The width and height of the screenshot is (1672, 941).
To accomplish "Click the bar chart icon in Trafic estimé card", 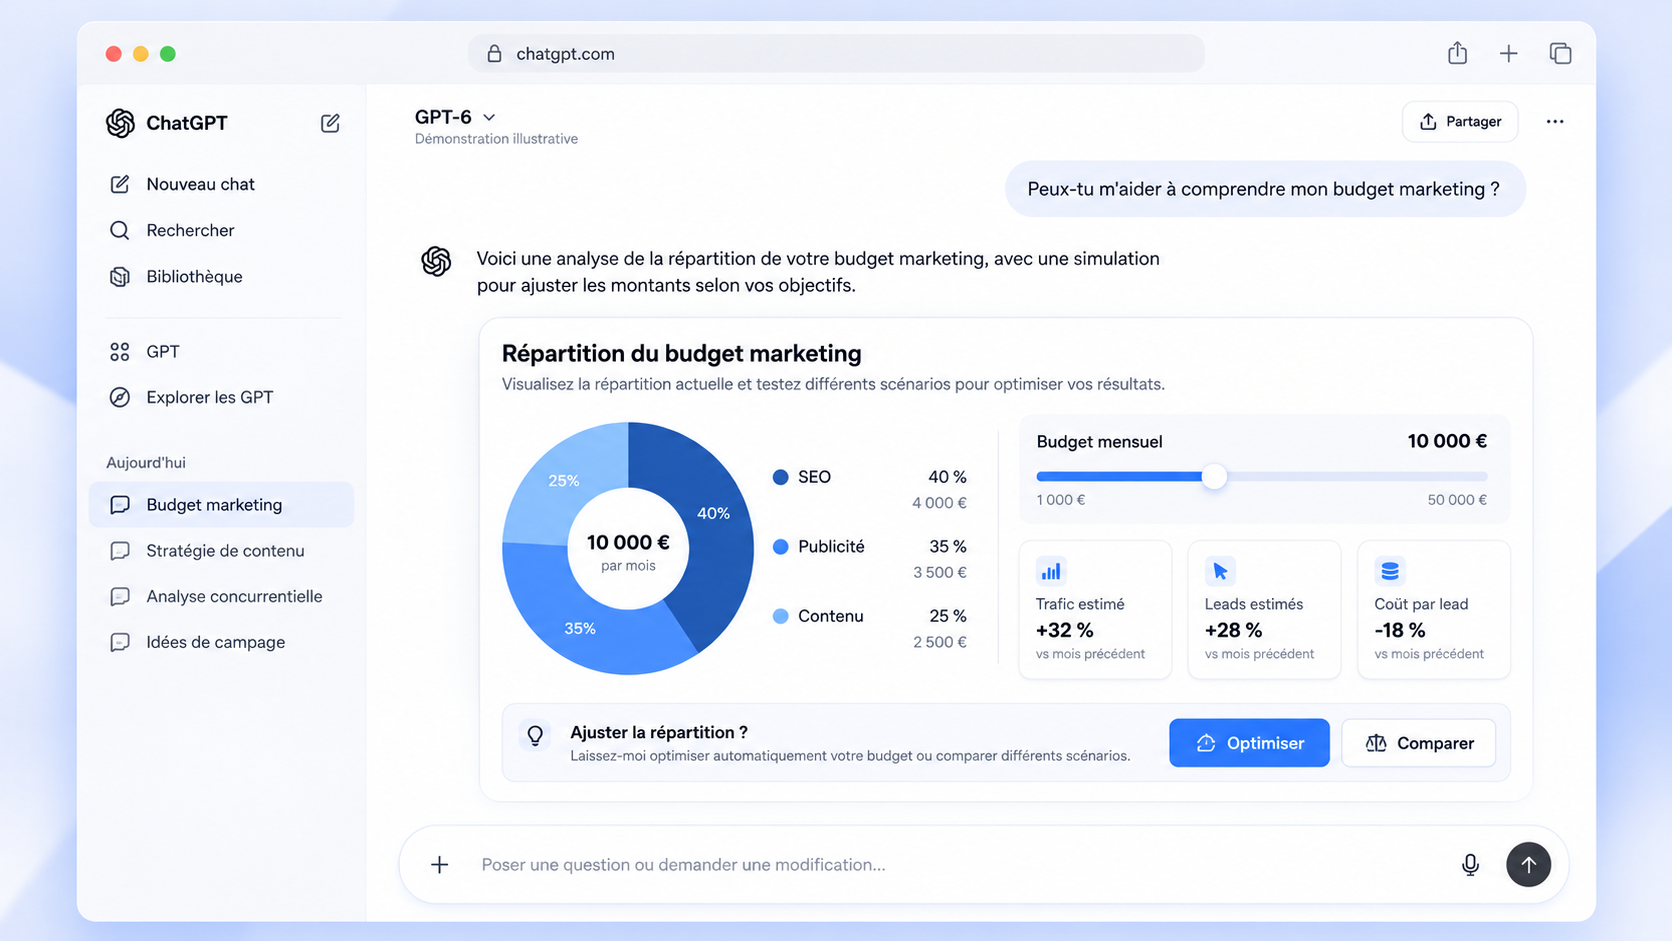I will [1051, 571].
